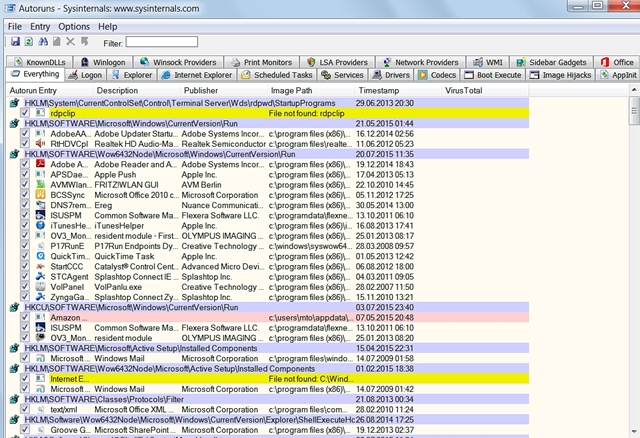Click the Codecs tab orange icon
640x438 pixels.
(x=423, y=75)
